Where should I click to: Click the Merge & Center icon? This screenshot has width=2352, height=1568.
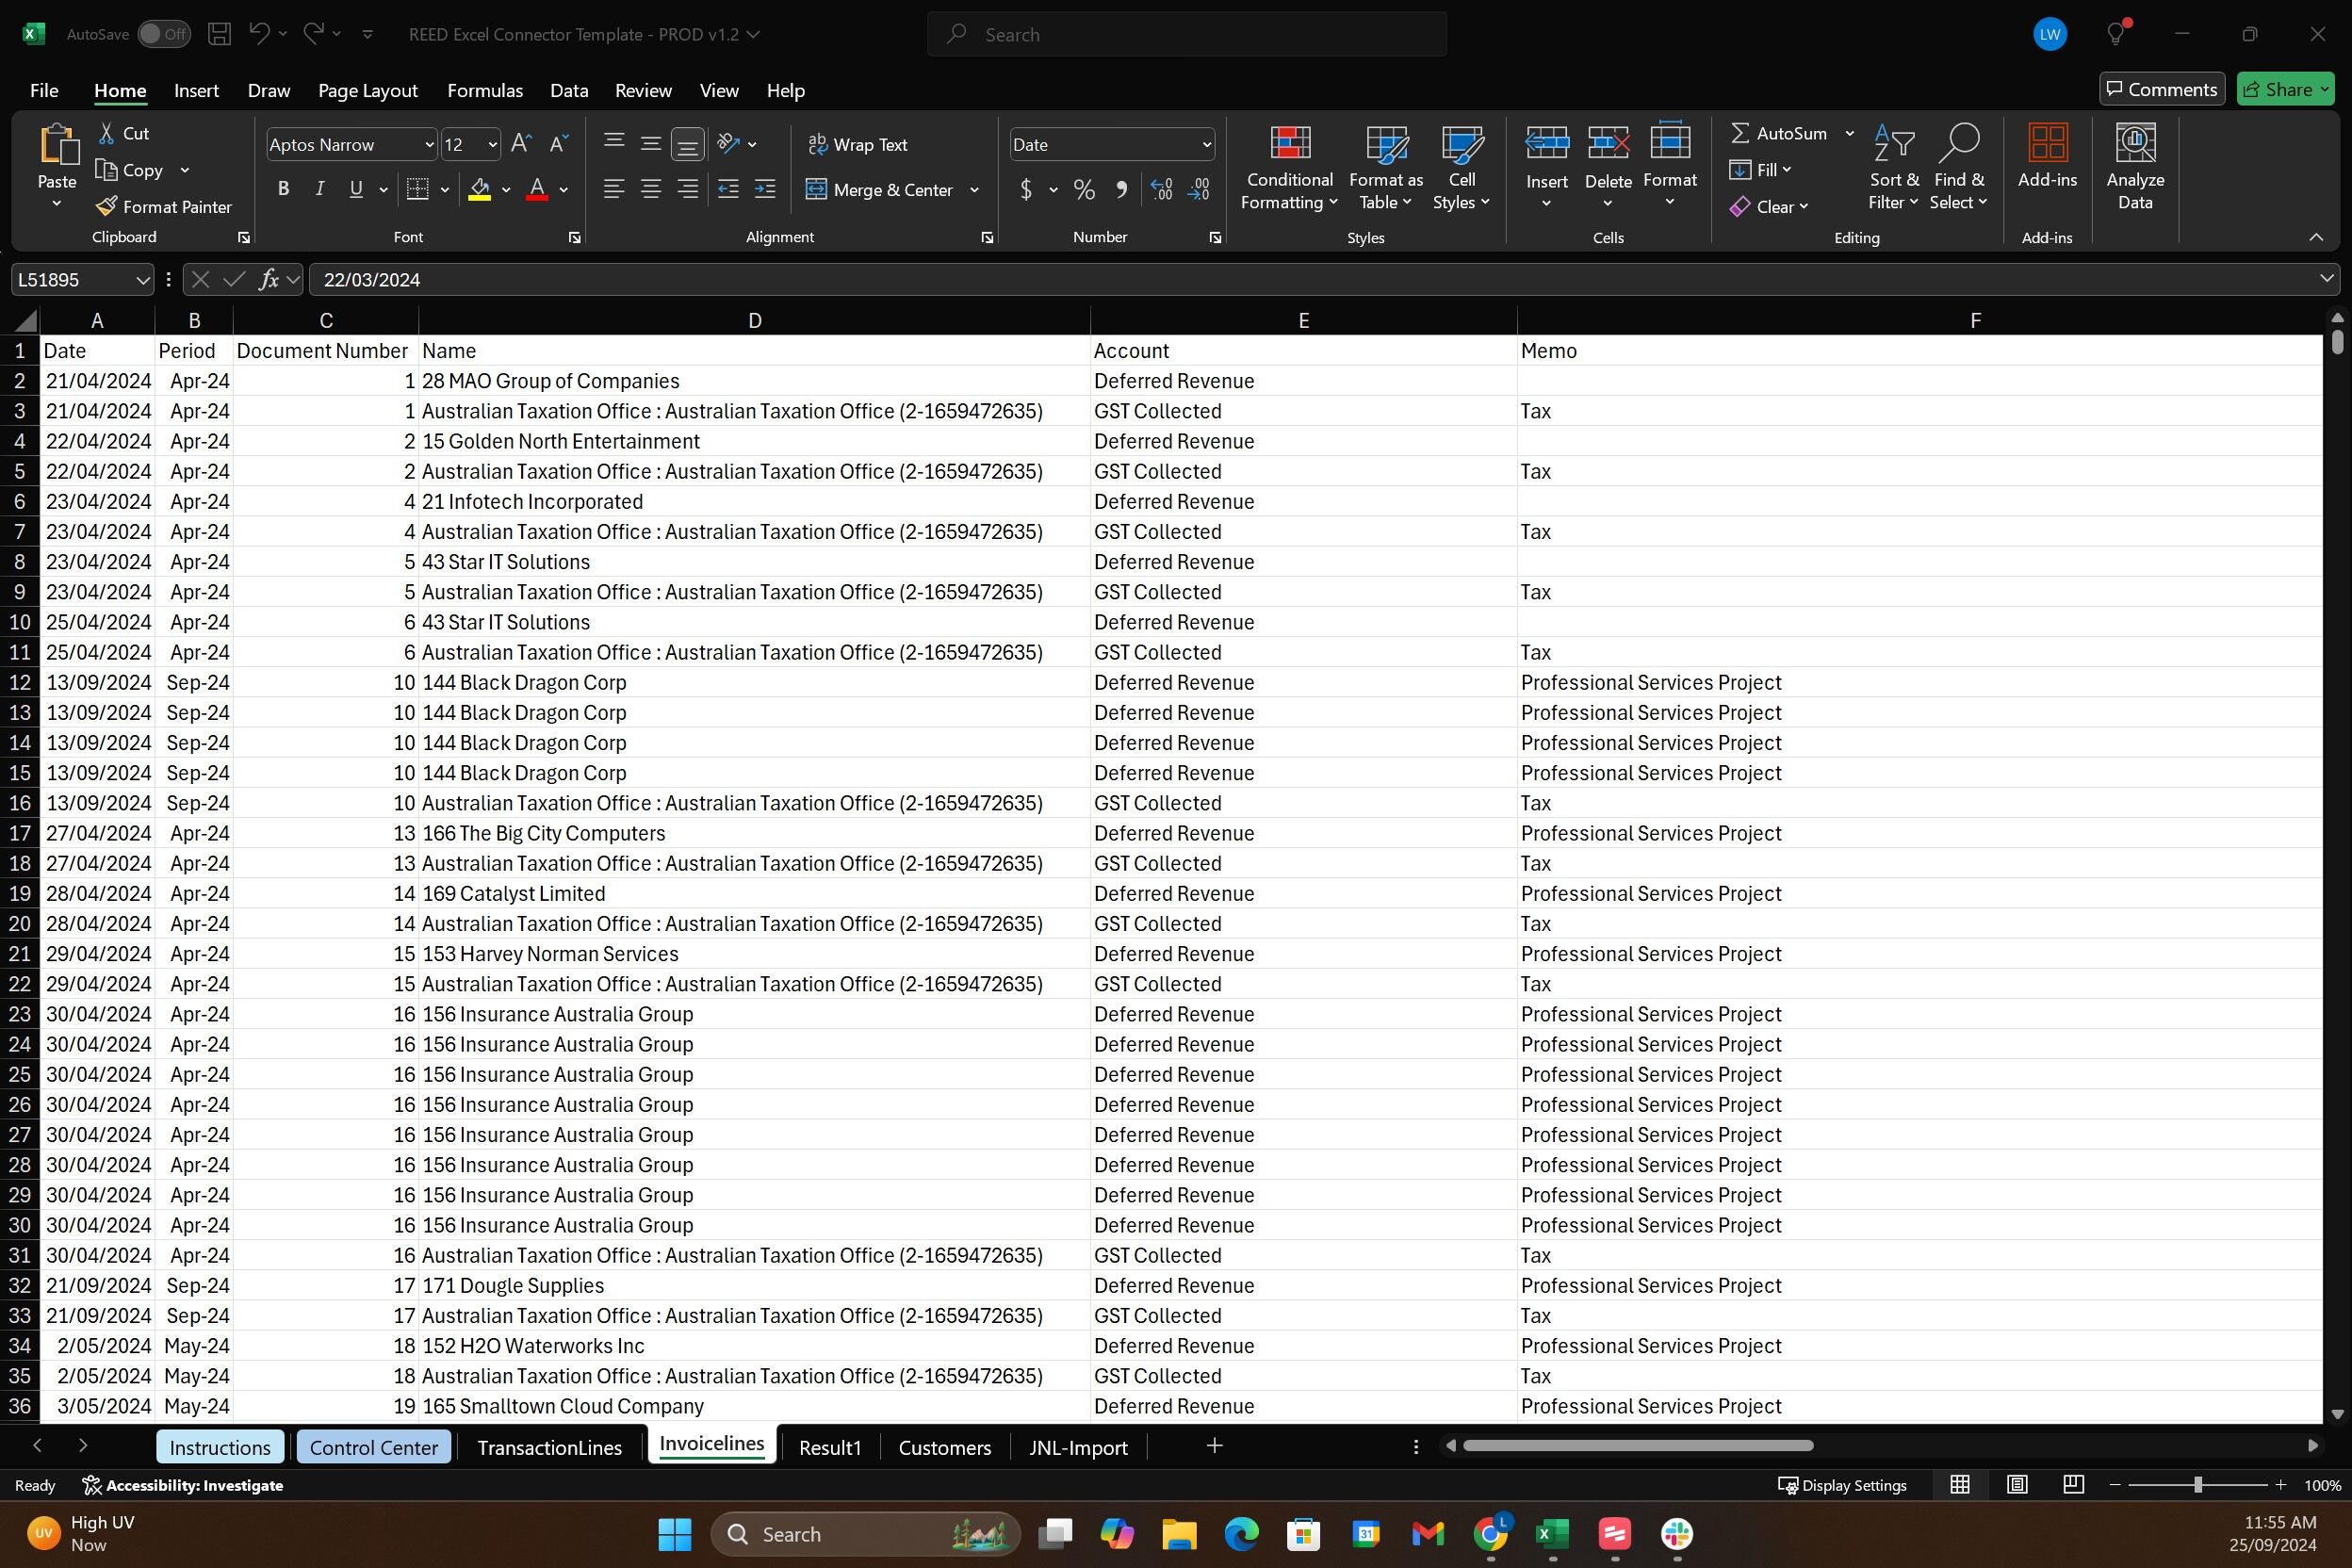tap(816, 190)
